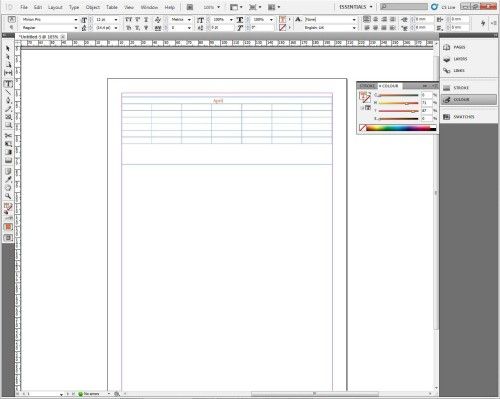Toggle paragraph formatting controls mode
The height and width of the screenshot is (399, 500).
[11, 28]
